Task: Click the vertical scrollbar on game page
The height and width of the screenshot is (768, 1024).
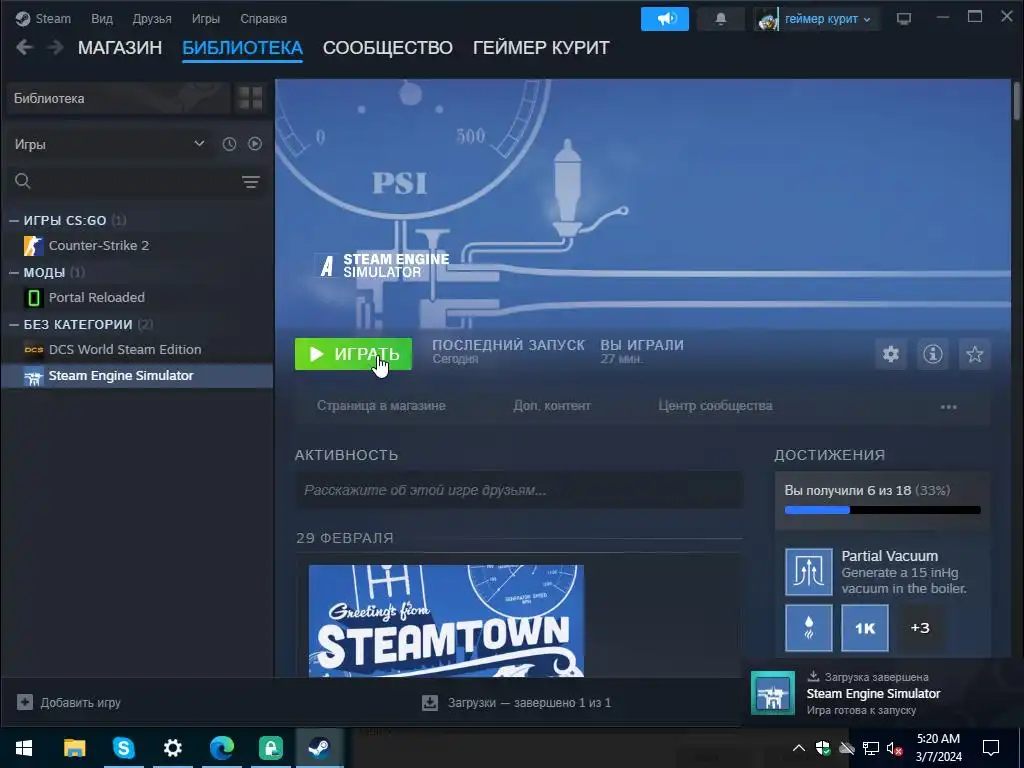Action: coord(1016,101)
